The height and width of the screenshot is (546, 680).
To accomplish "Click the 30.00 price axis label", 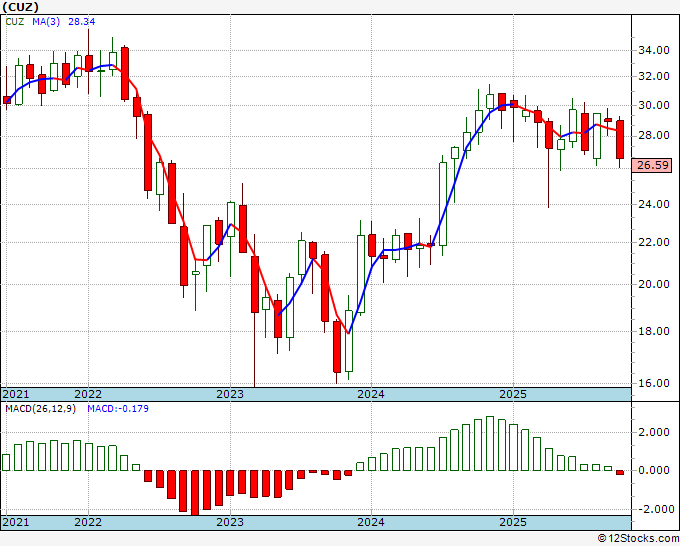I will [654, 105].
